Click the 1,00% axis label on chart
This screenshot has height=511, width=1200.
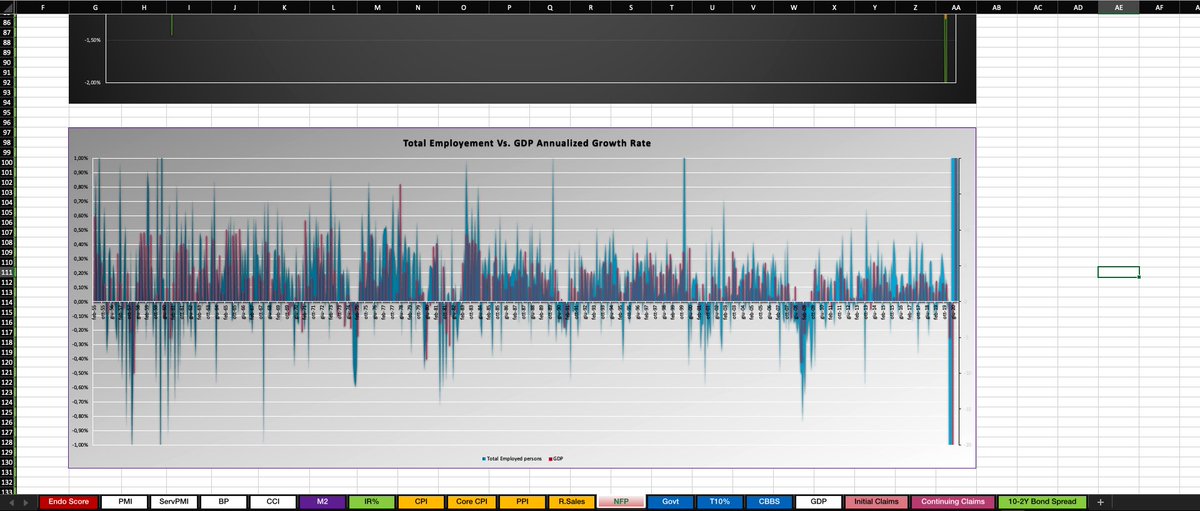point(81,158)
